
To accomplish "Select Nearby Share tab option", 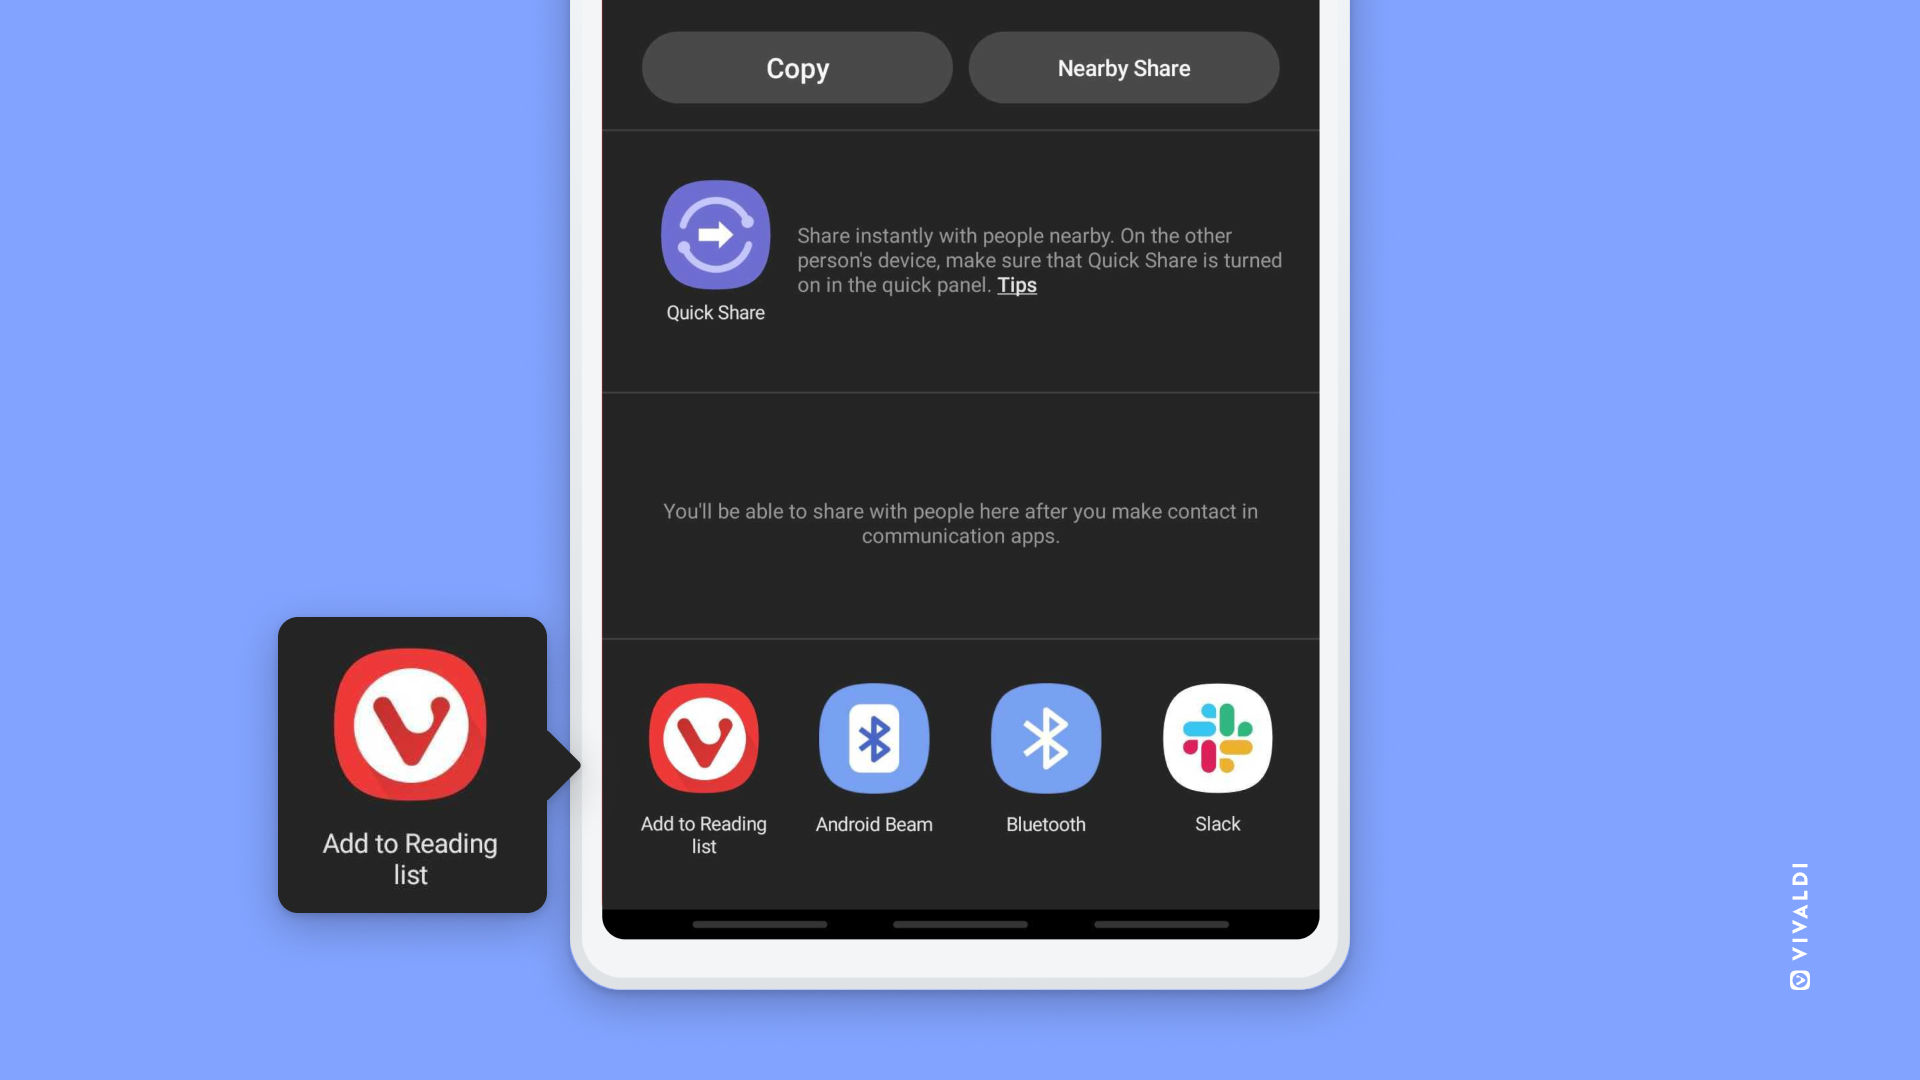I will point(1124,67).
